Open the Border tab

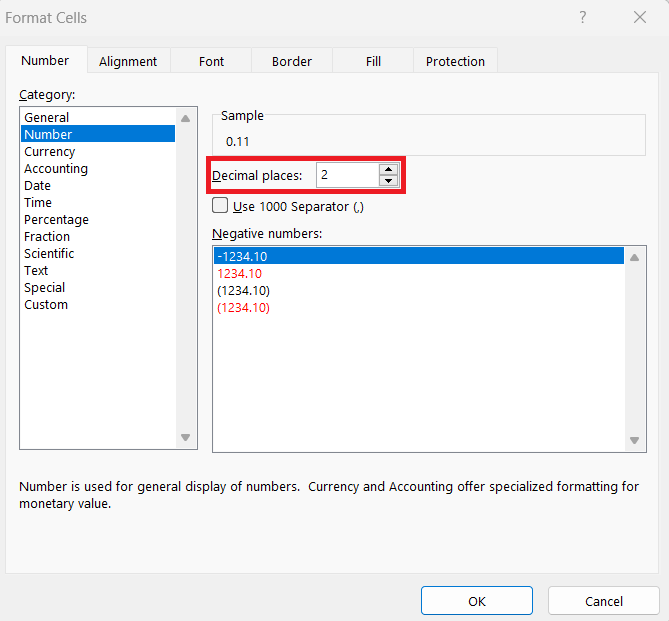tap(292, 61)
